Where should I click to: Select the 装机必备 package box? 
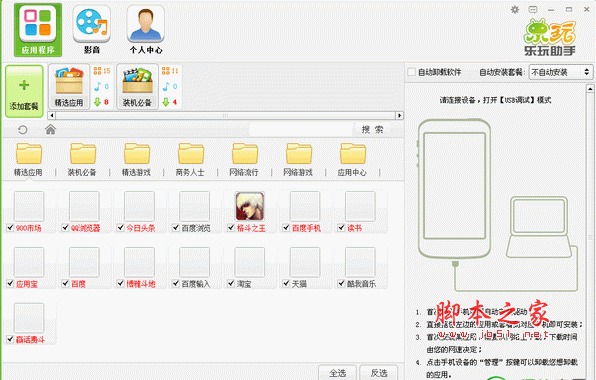pos(137,87)
